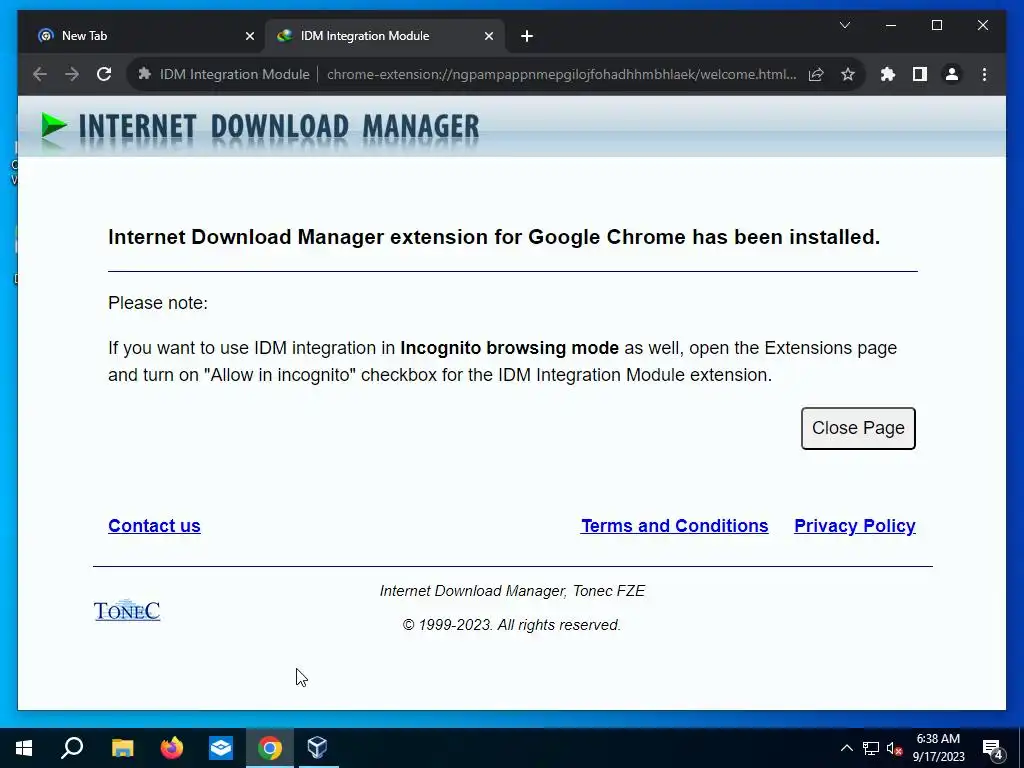
Task: Open Chrome three-dot menu
Action: (x=984, y=74)
